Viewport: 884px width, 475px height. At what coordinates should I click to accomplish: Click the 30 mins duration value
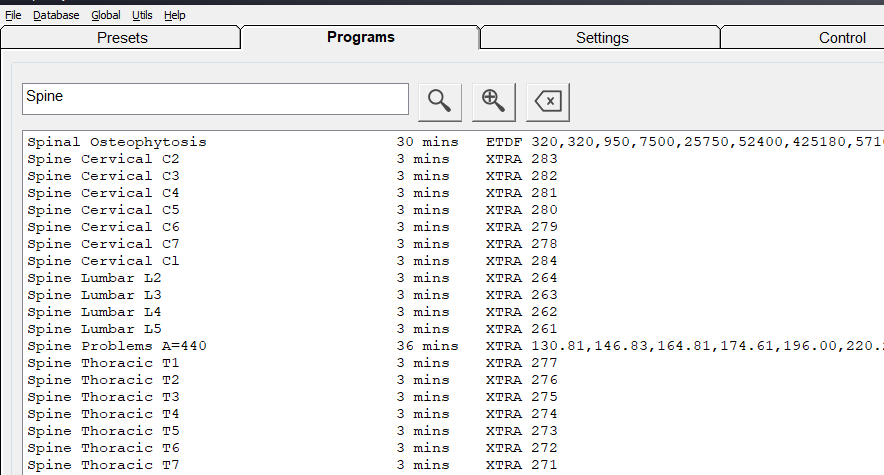427,142
